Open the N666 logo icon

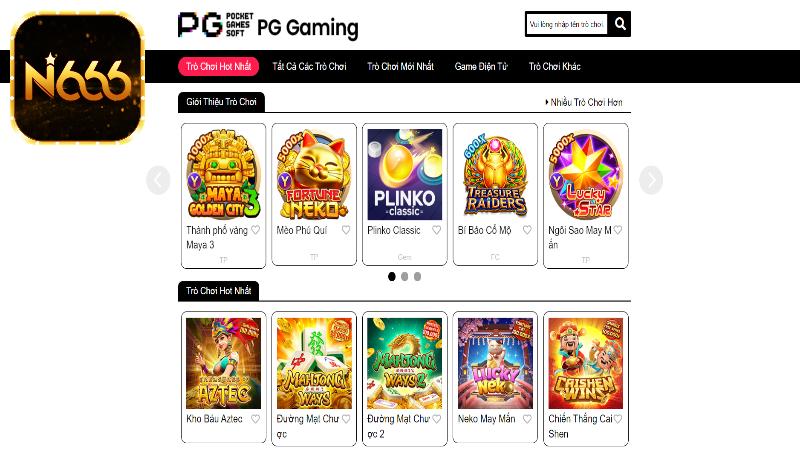(77, 77)
